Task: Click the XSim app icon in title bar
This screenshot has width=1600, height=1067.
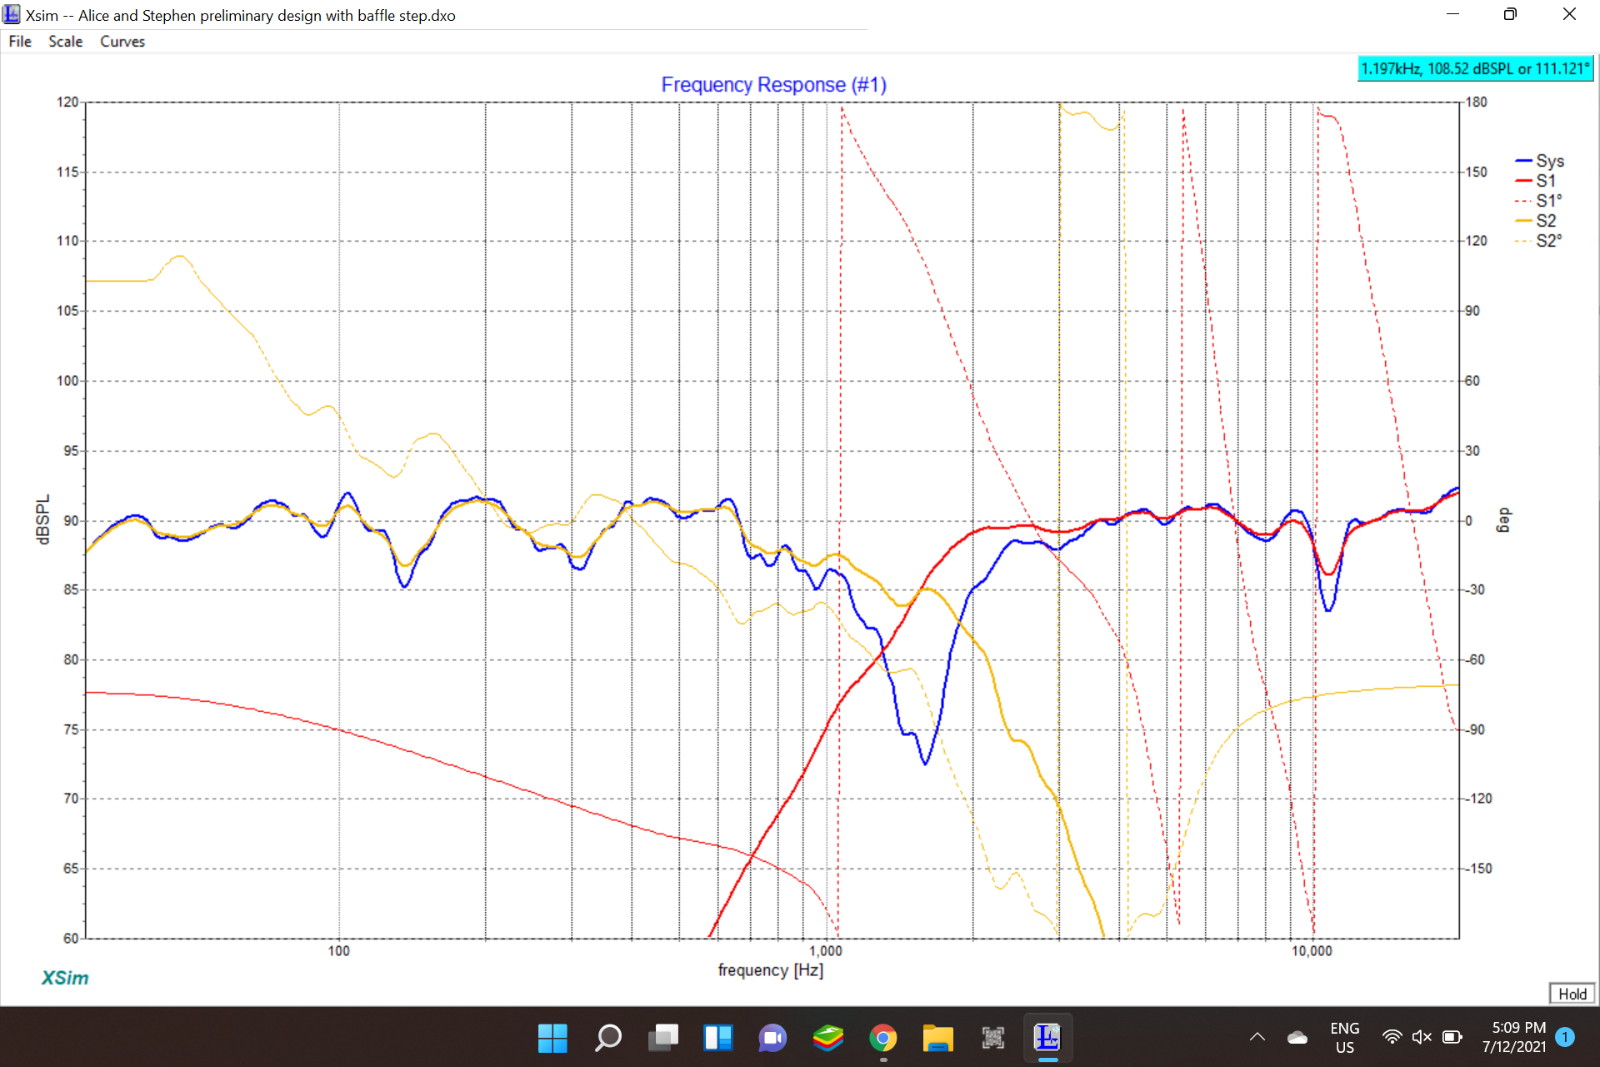Action: [x=12, y=14]
